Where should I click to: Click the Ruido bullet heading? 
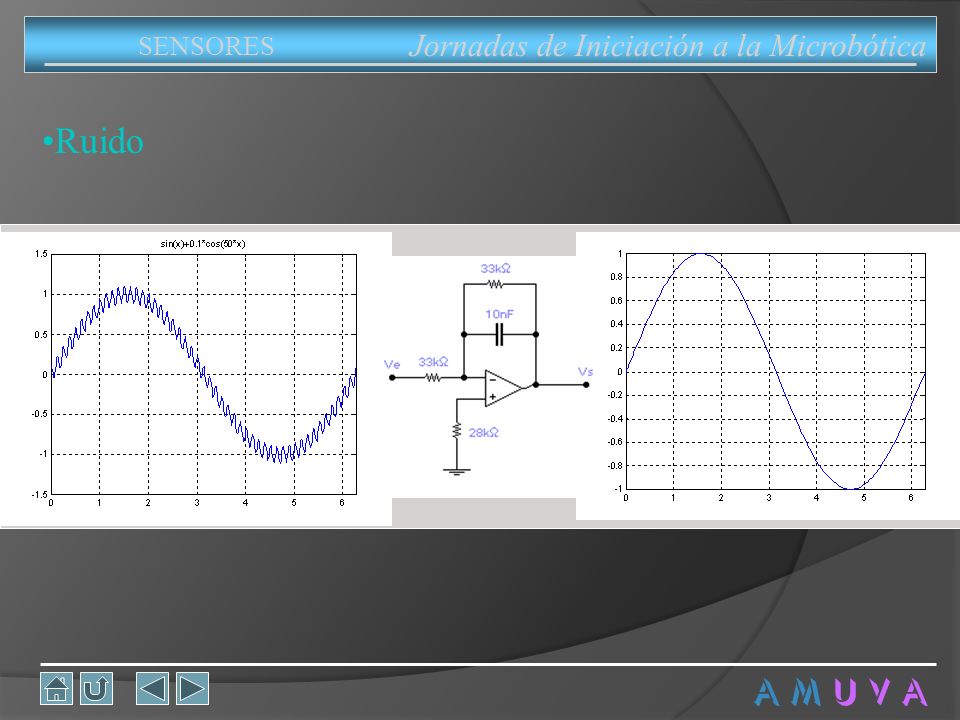coord(93,141)
